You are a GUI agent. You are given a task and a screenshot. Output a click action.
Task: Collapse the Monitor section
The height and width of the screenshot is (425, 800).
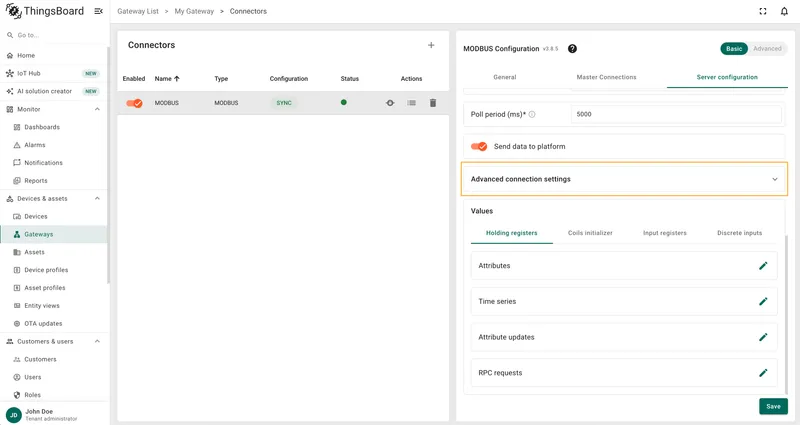[x=97, y=109]
